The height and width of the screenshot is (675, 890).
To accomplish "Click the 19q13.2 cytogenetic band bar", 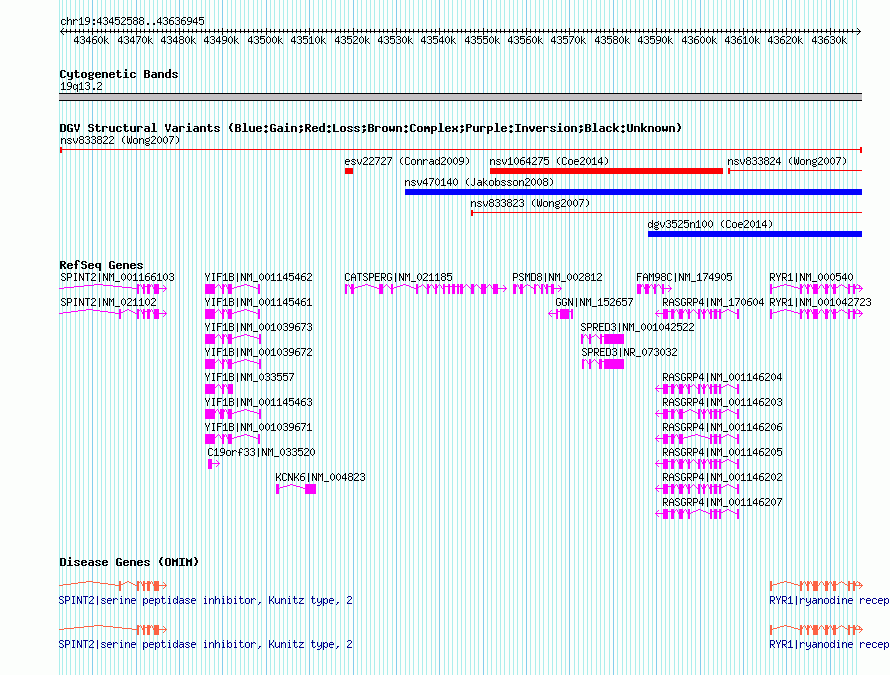I will [x=460, y=97].
